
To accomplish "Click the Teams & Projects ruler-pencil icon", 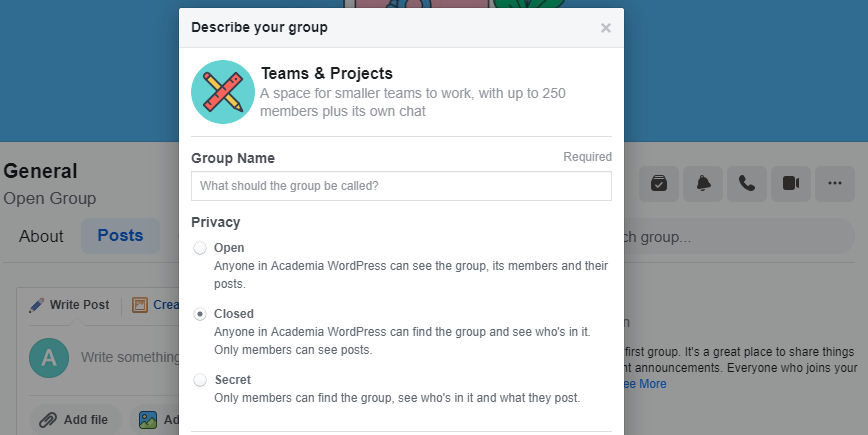I will point(223,92).
